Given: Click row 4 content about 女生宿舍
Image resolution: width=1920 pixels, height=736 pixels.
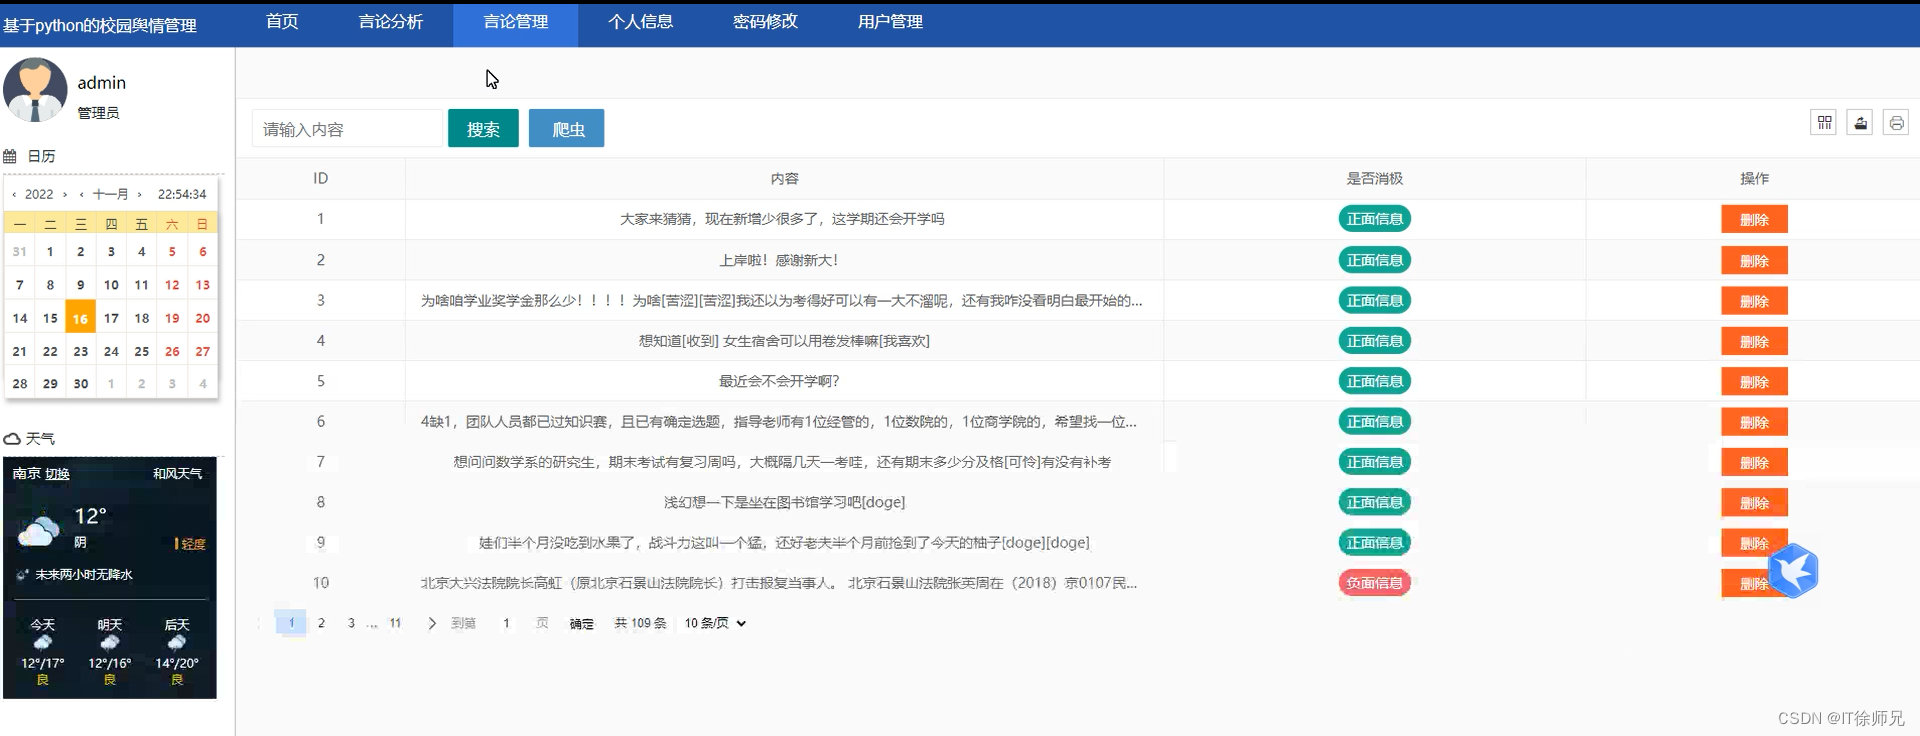Looking at the screenshot, I should tap(784, 341).
